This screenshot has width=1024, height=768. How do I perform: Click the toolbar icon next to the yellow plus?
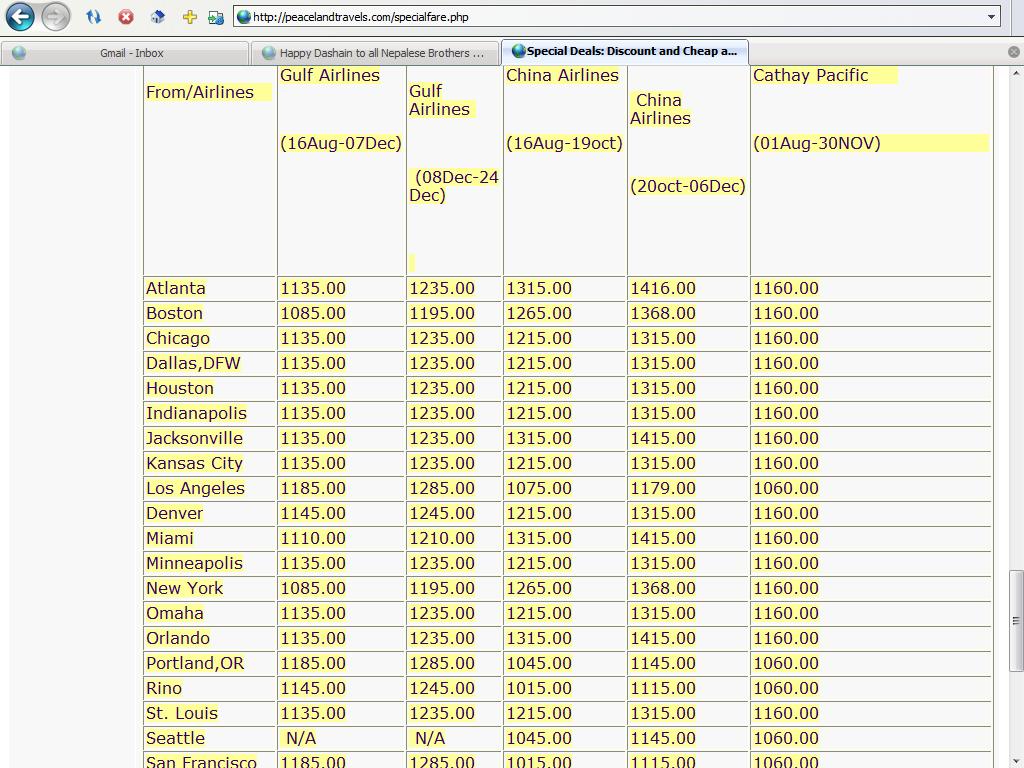[215, 17]
